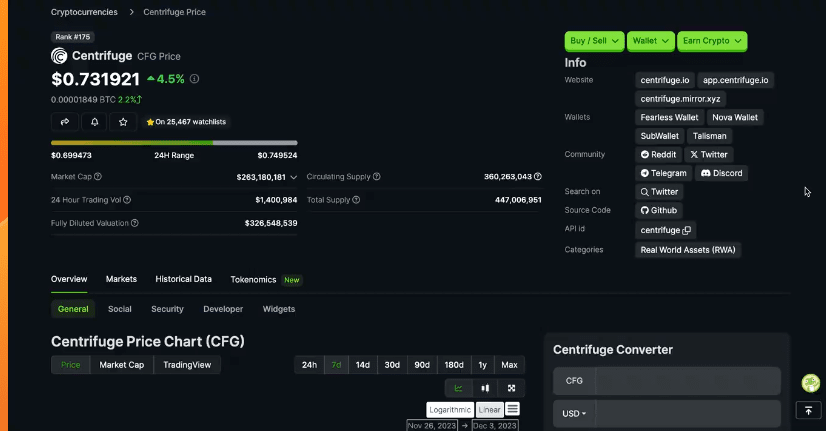Select the 1y chart range

[x=483, y=365]
